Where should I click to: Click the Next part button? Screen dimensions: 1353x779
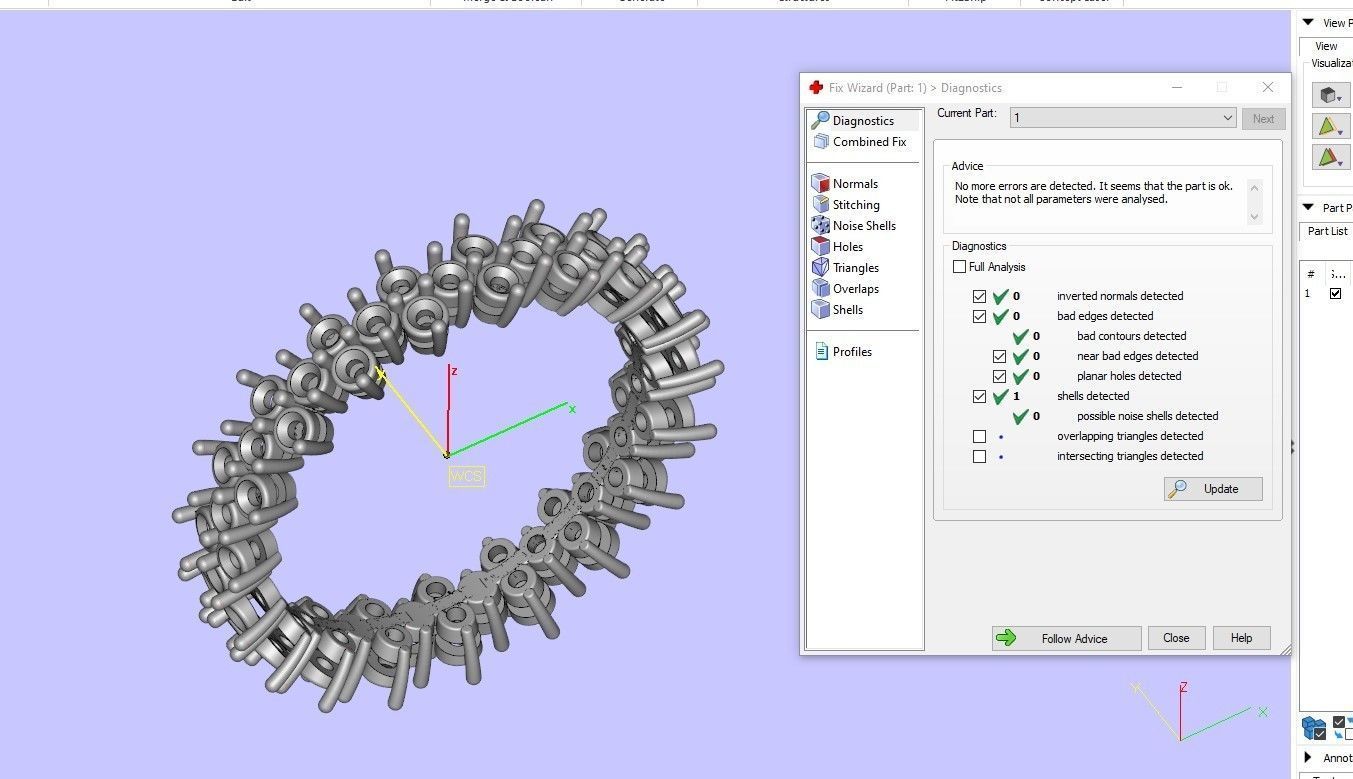1263,119
